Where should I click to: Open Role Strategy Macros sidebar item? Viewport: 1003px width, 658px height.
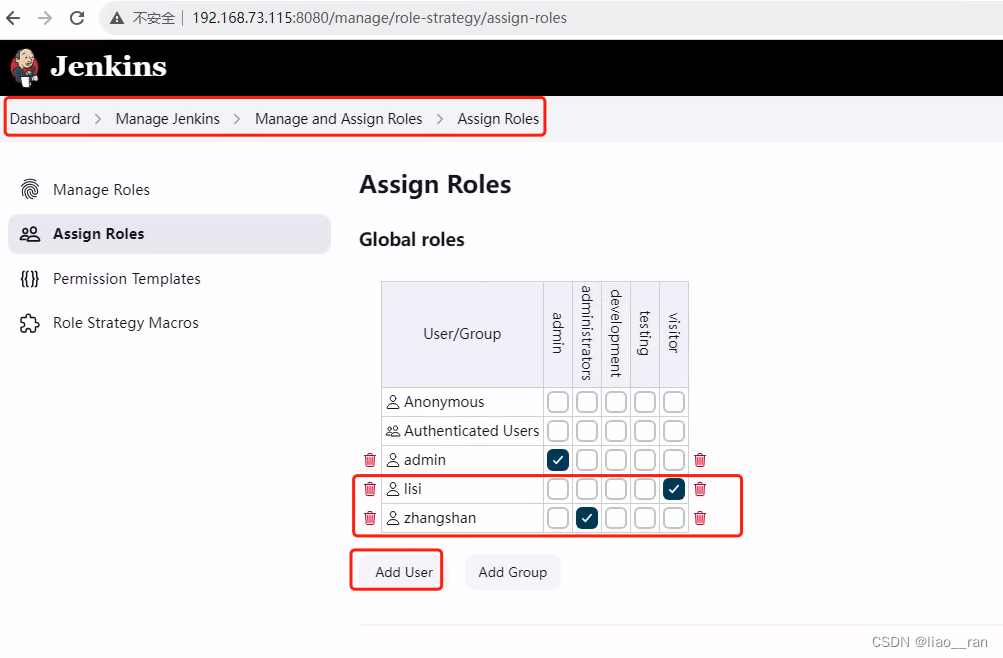[x=169, y=323]
